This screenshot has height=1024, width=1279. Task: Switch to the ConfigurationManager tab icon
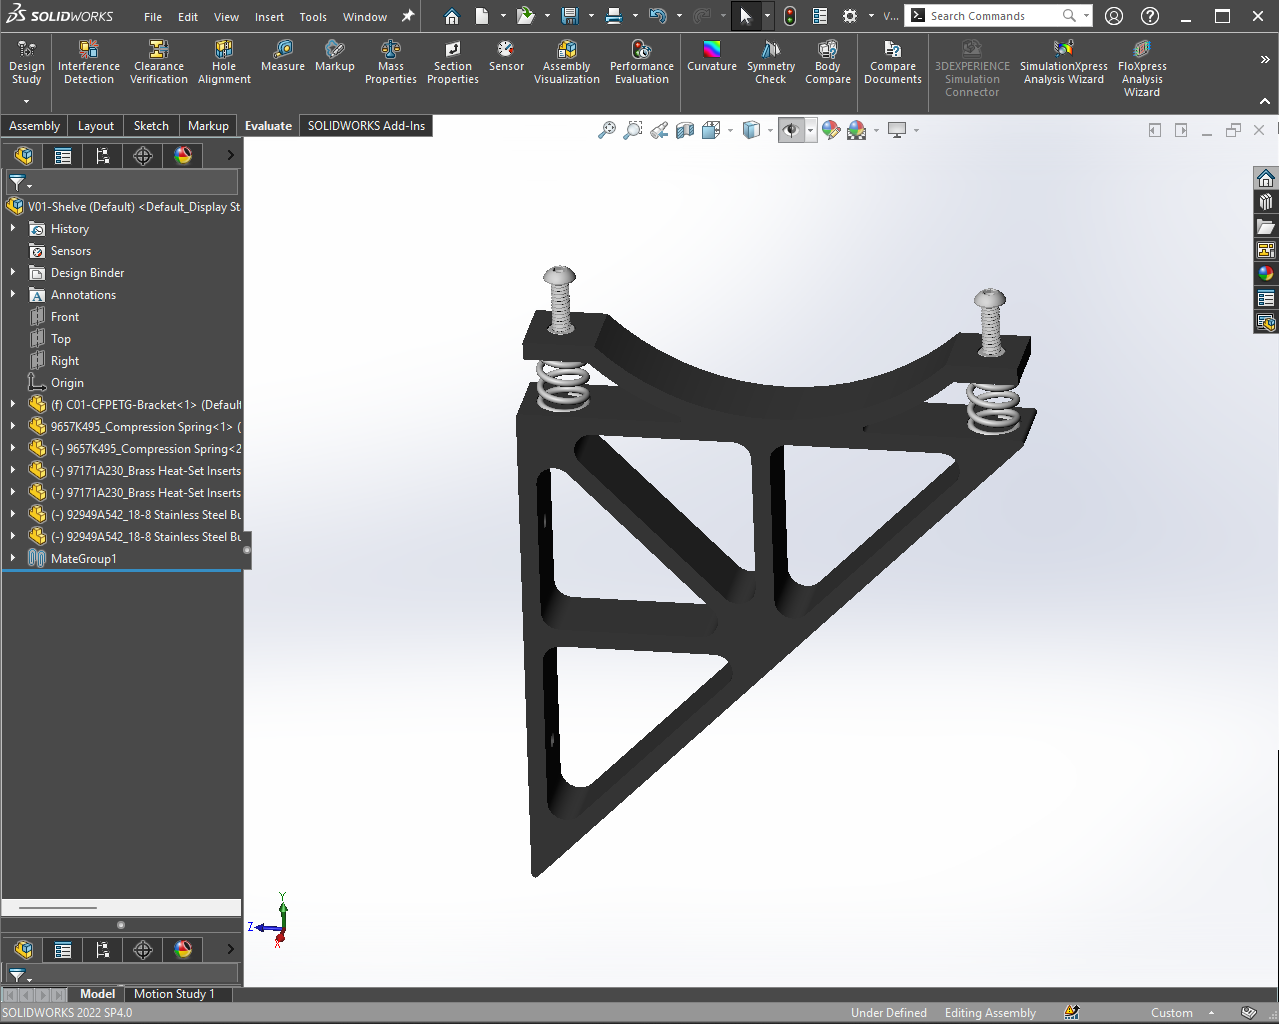click(x=103, y=156)
